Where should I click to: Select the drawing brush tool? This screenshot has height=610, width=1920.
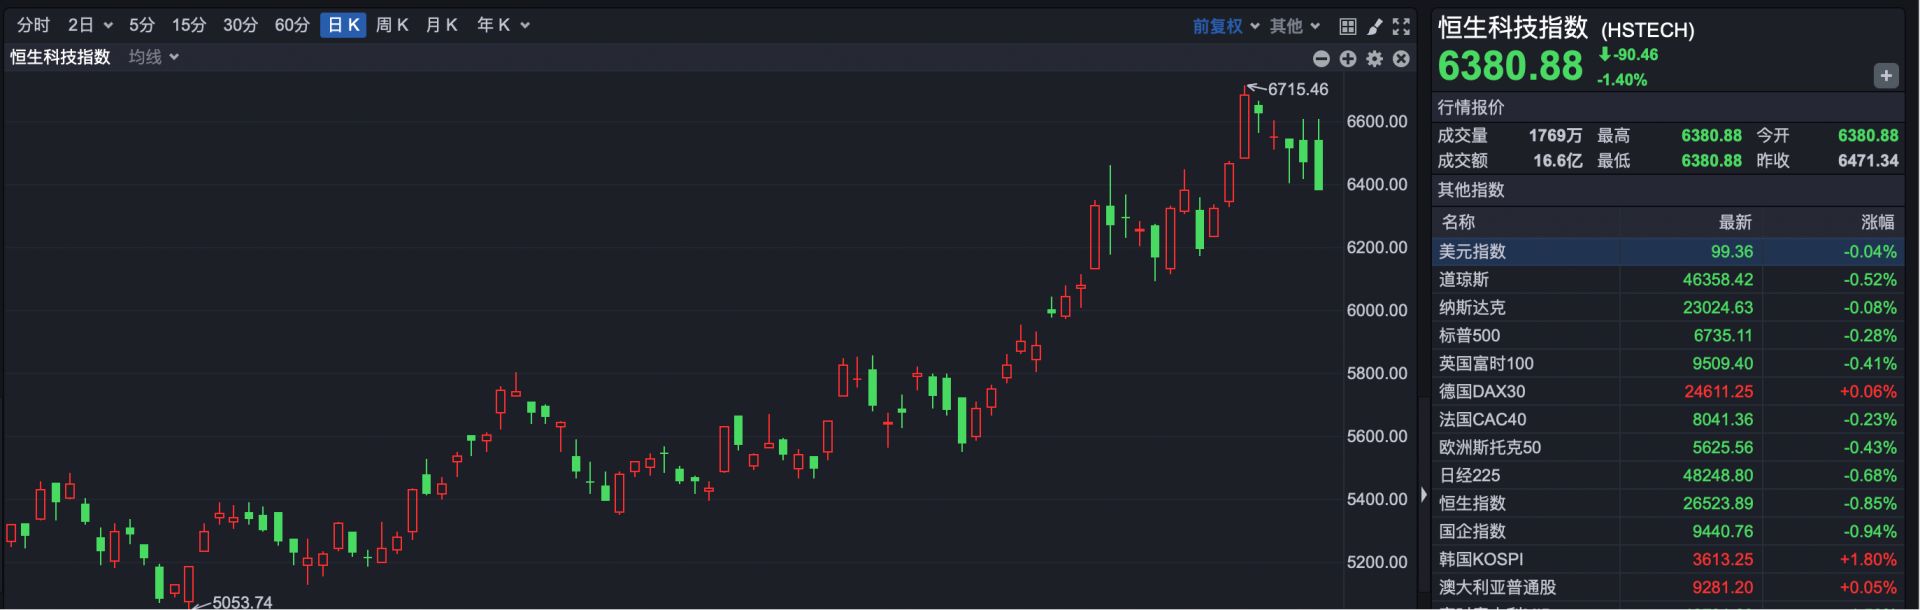(x=1375, y=26)
